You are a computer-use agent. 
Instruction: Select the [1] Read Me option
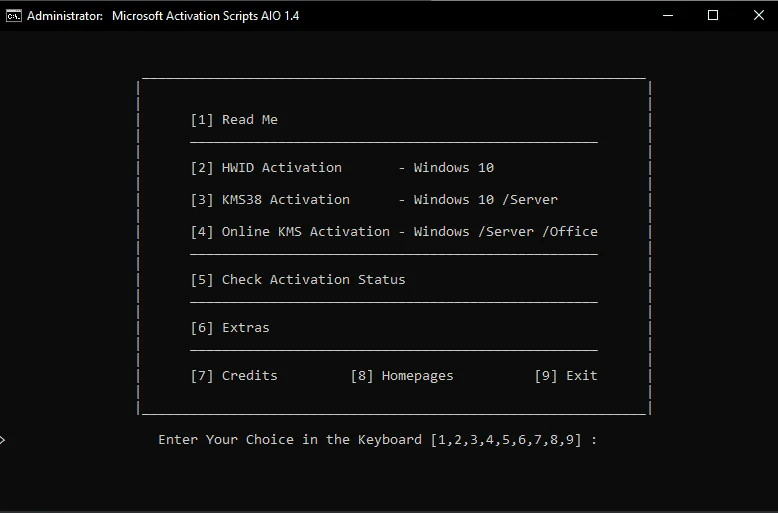click(x=234, y=120)
